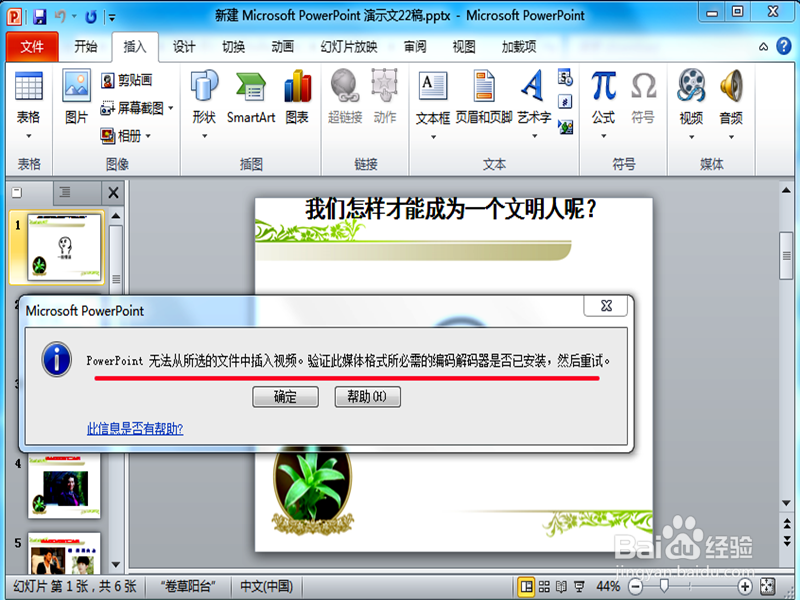Switch to Normal view in status bar
Screen dimensions: 800x600
[x=527, y=587]
